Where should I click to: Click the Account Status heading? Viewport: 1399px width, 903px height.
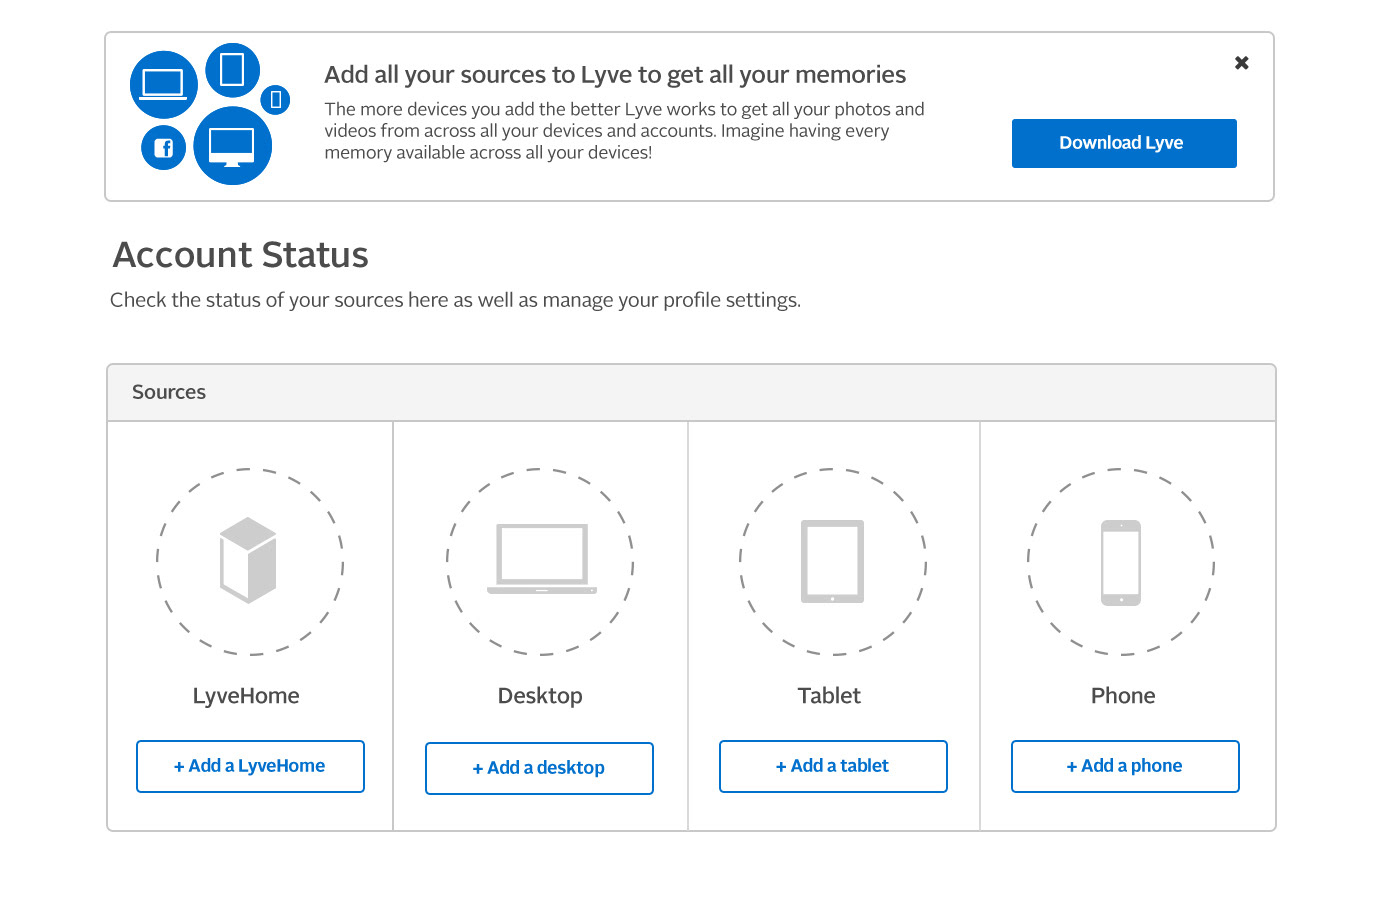click(x=241, y=255)
